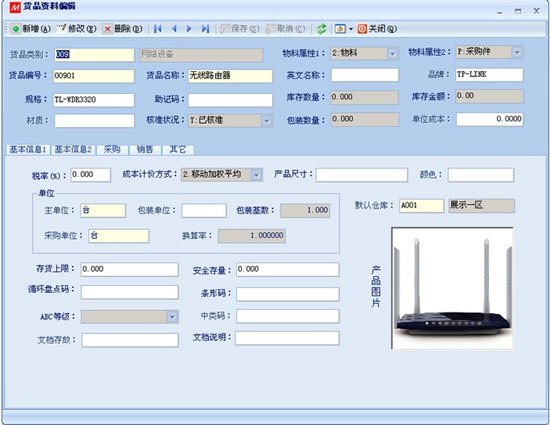Click the 中类码 input field

(x=288, y=316)
